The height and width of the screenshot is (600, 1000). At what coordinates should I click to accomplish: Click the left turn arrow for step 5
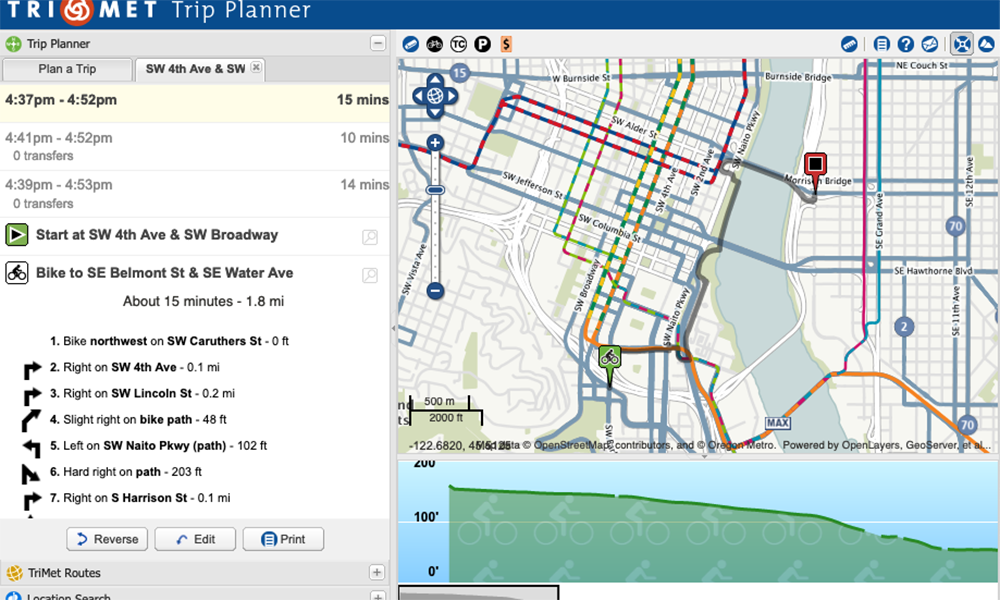pos(32,448)
